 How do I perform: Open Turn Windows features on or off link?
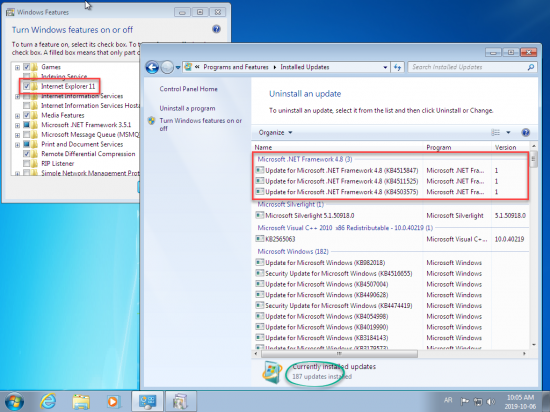pyautogui.click(x=201, y=124)
